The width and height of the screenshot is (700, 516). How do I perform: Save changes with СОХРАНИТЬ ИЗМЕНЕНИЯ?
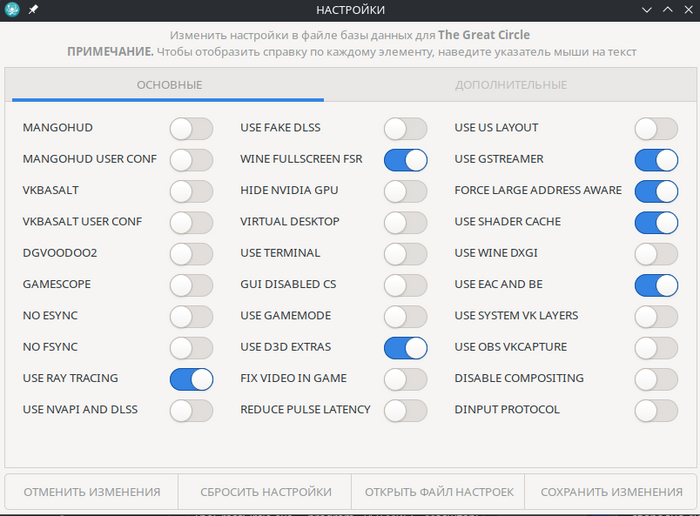click(611, 492)
